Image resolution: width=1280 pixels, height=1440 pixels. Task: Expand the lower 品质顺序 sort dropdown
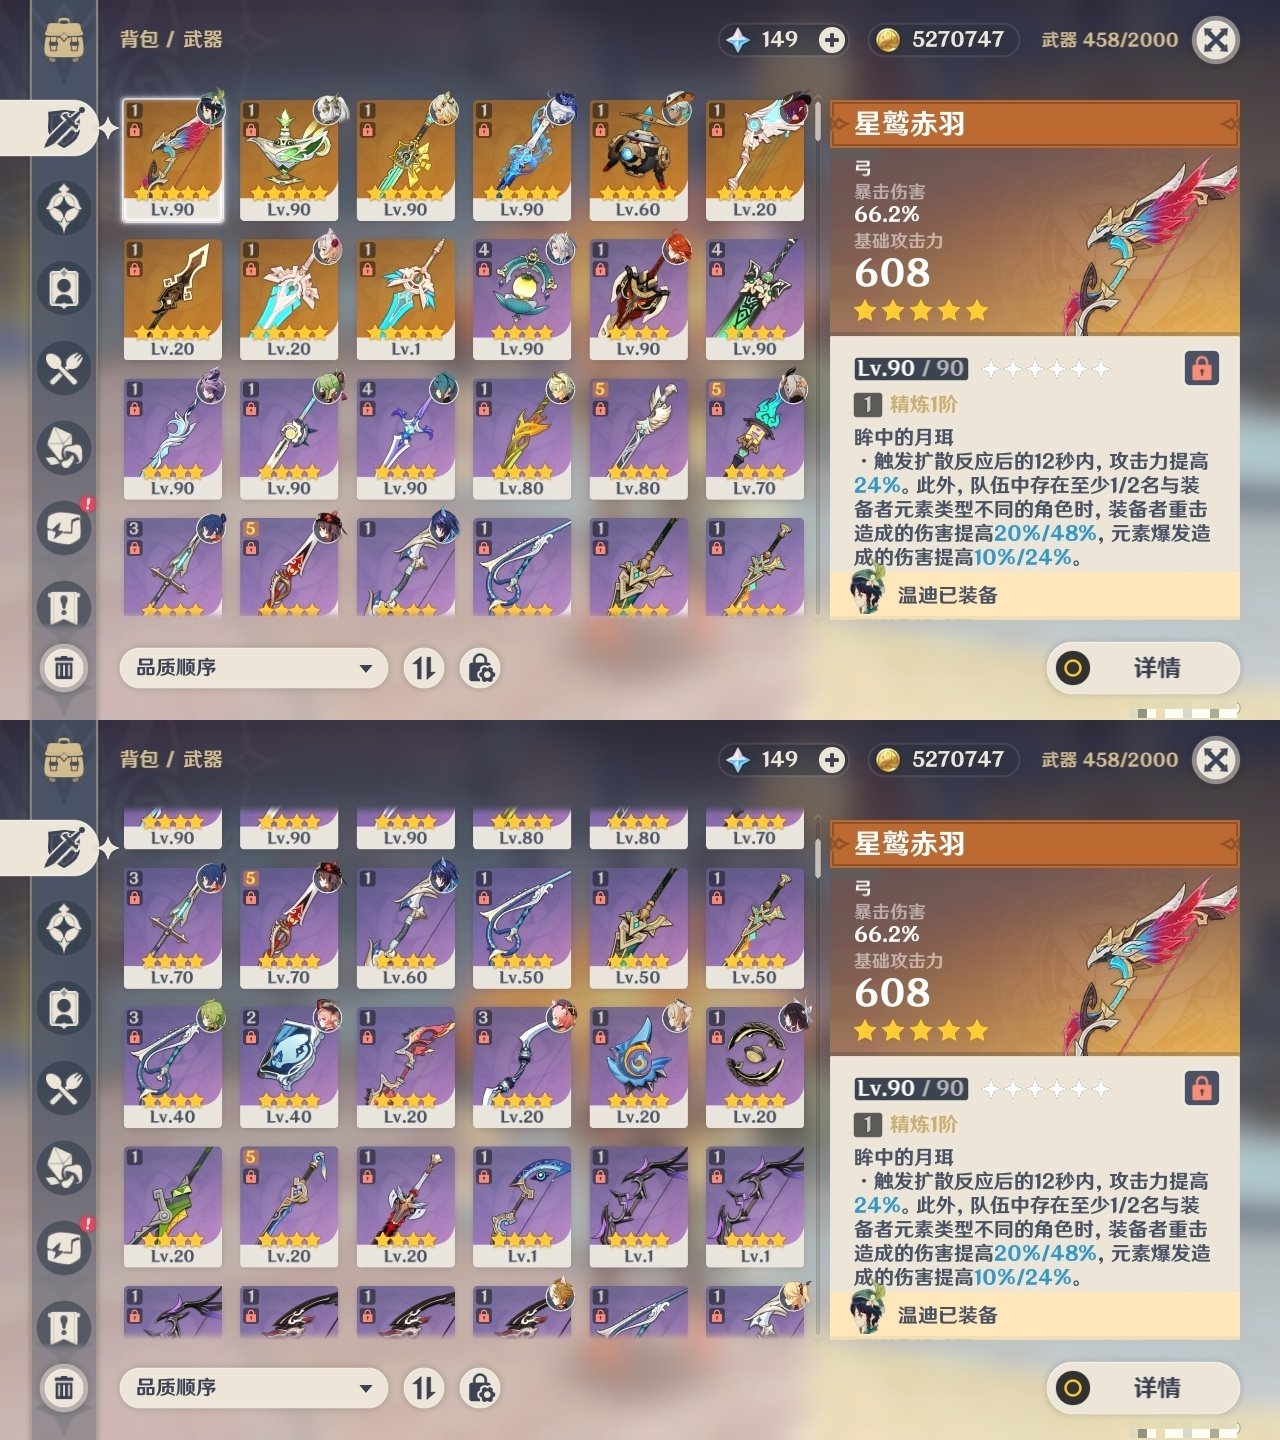pyautogui.click(x=254, y=1388)
